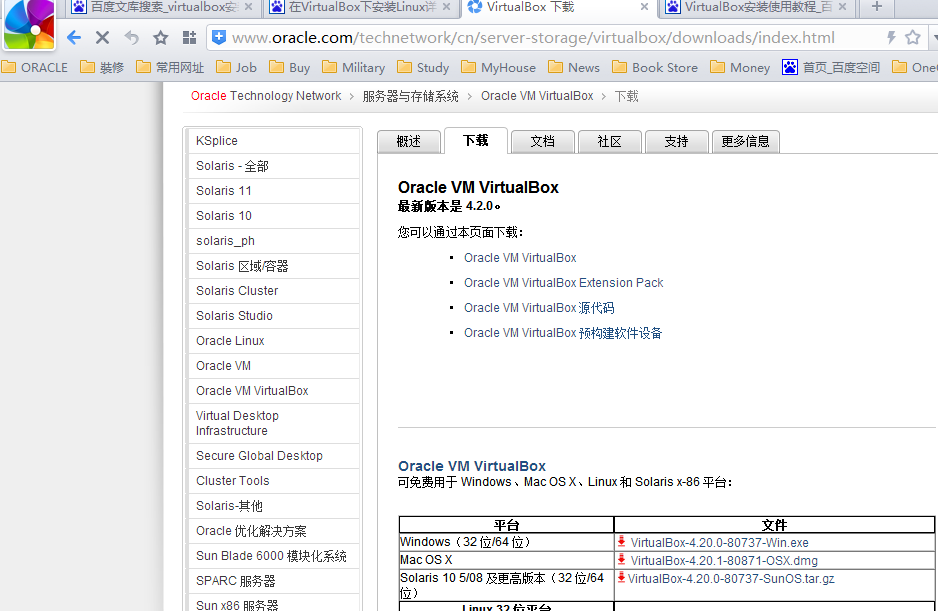Open Virtual Desktop Infrastructure sidebar item
The image size is (938, 611).
[x=273, y=423]
